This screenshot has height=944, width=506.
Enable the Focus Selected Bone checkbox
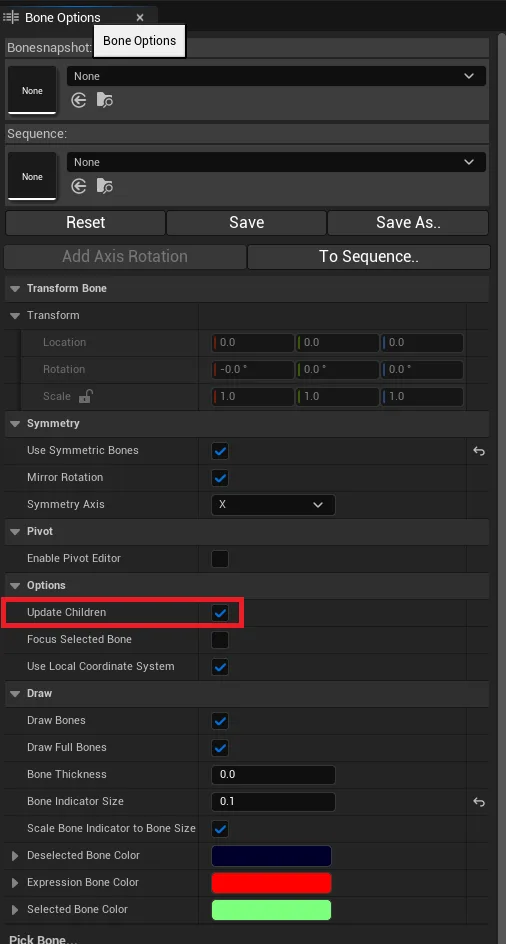220,640
